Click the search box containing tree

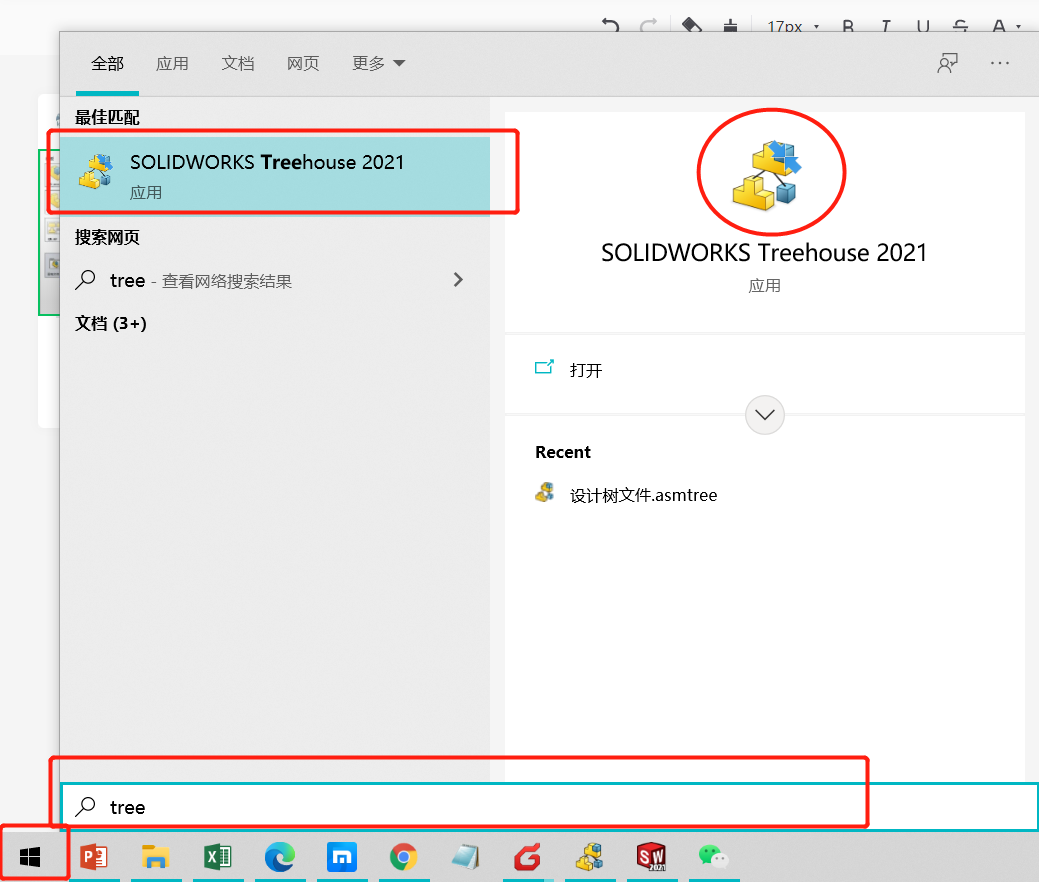pos(549,806)
